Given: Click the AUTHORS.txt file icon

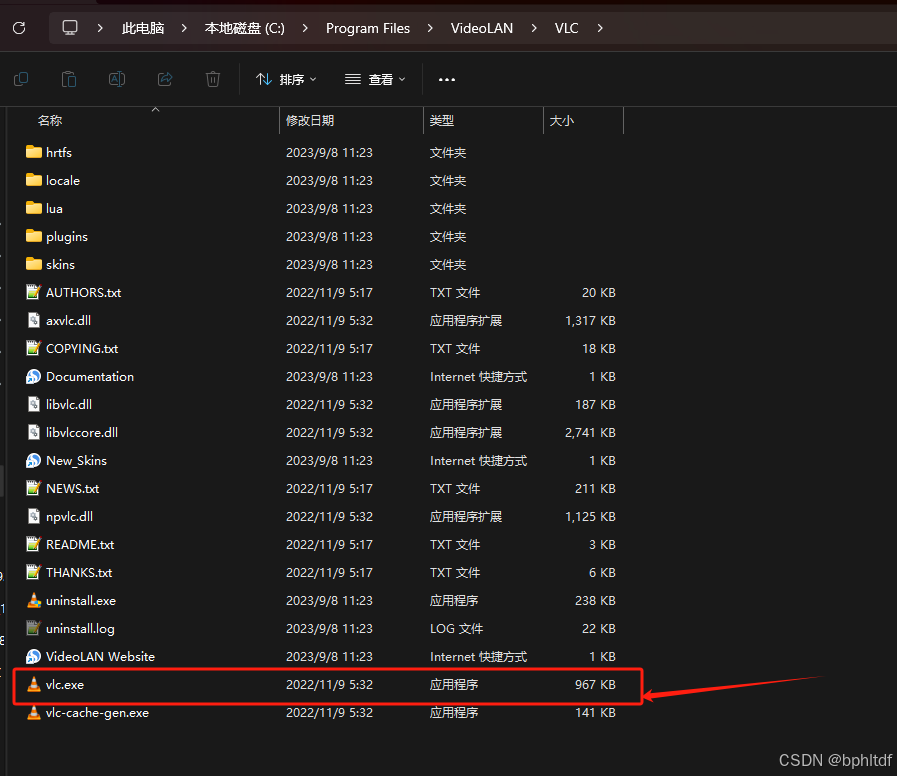Looking at the screenshot, I should point(34,292).
